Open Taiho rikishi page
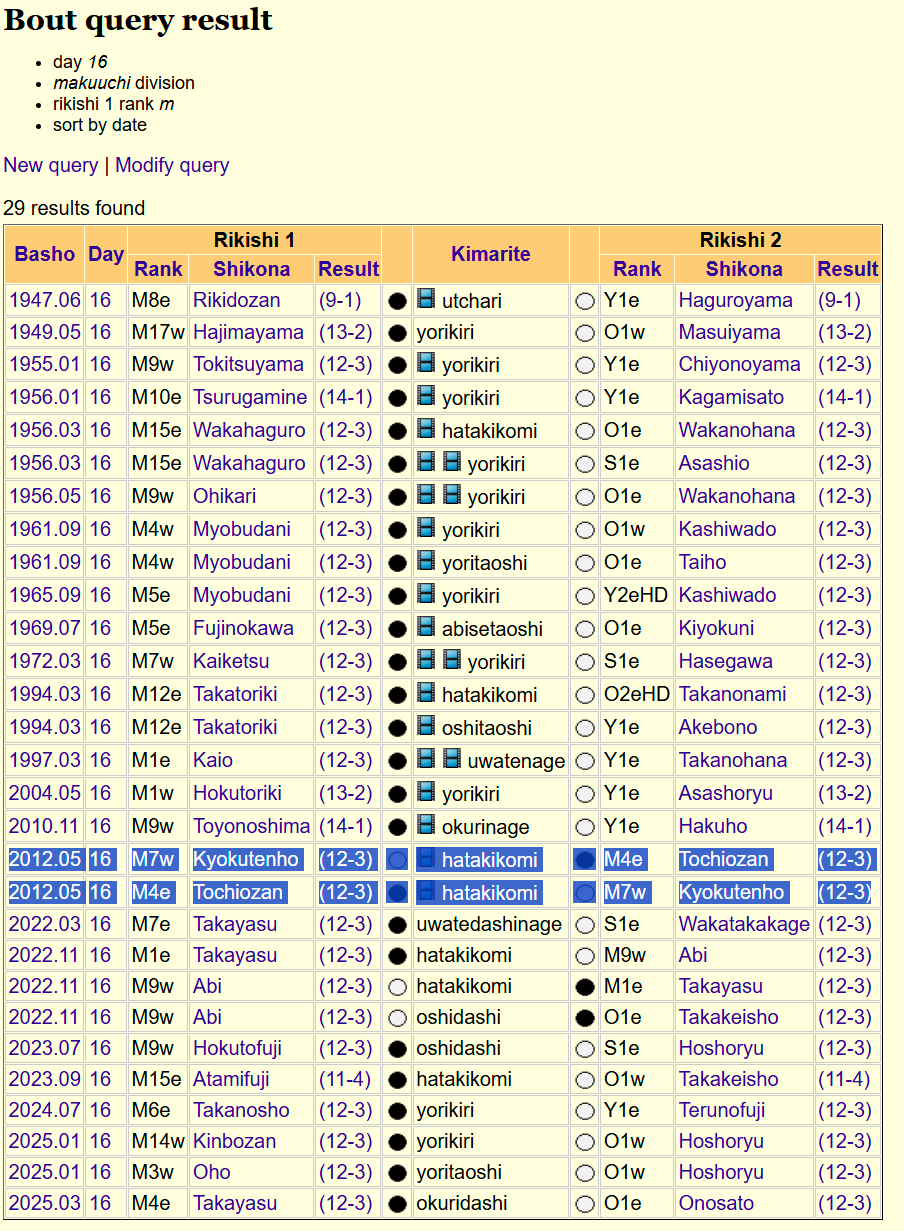This screenshot has width=904, height=1231. (x=703, y=562)
